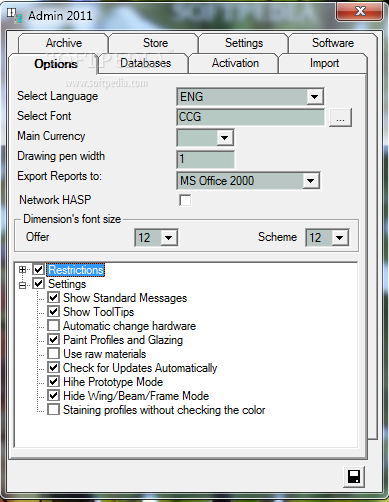The height and width of the screenshot is (502, 389).
Task: Uncheck the Restrictions checkbox
Action: pyautogui.click(x=38, y=269)
